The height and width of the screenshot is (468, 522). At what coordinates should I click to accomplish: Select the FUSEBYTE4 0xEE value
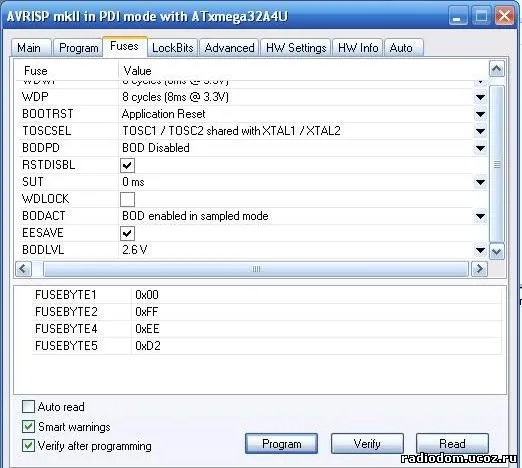(x=147, y=329)
